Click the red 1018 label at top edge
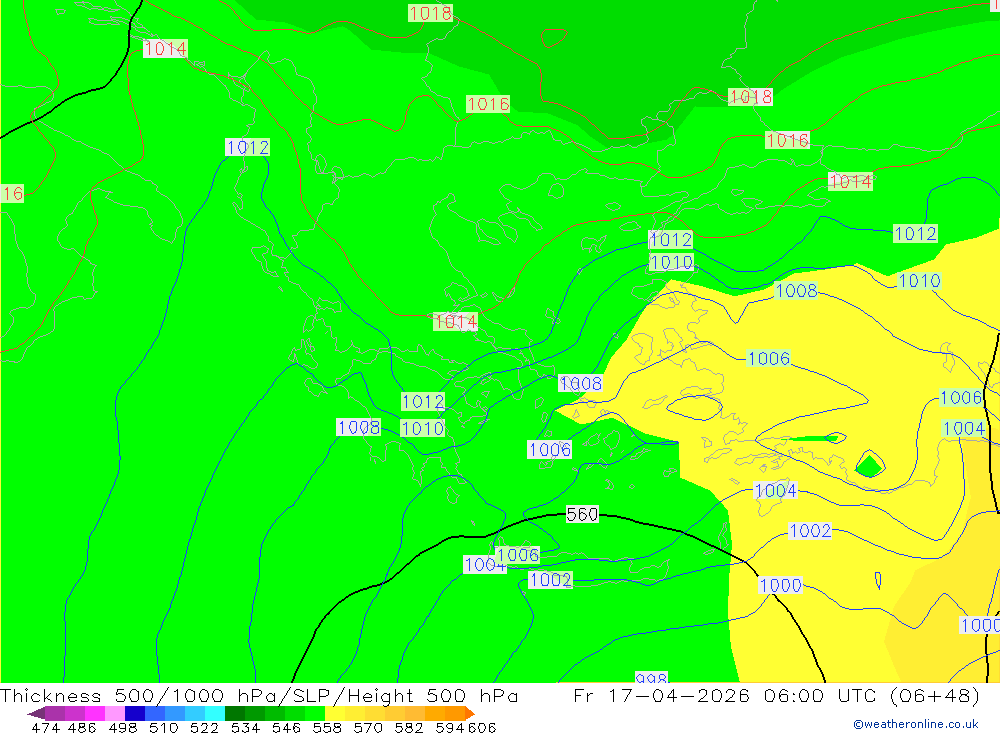1000x733 pixels. click(430, 13)
